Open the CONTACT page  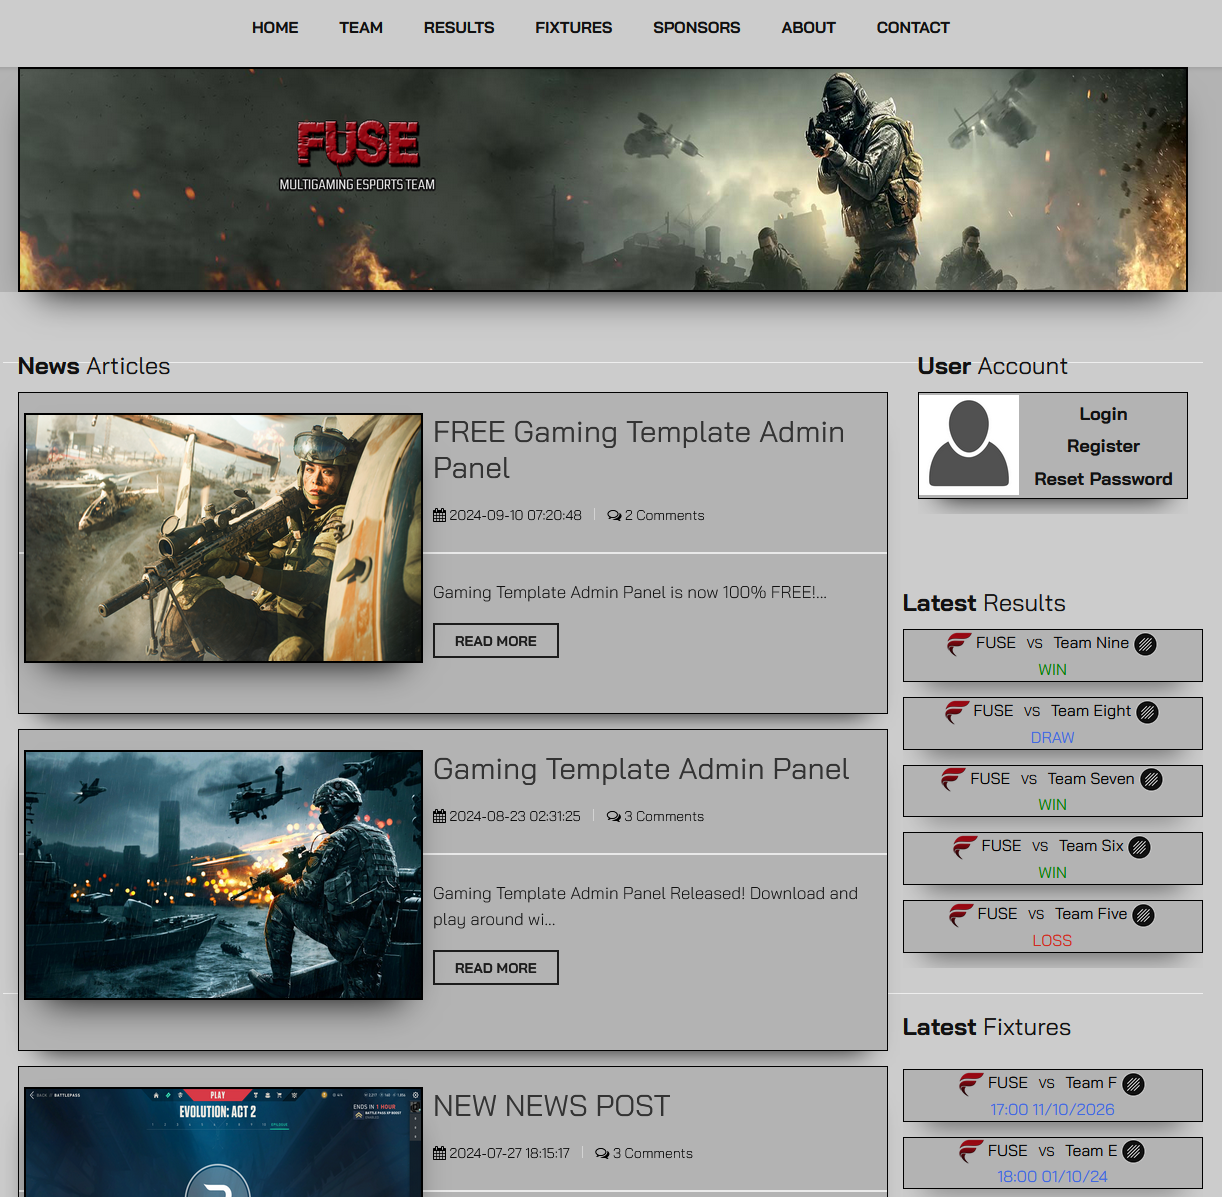912,28
